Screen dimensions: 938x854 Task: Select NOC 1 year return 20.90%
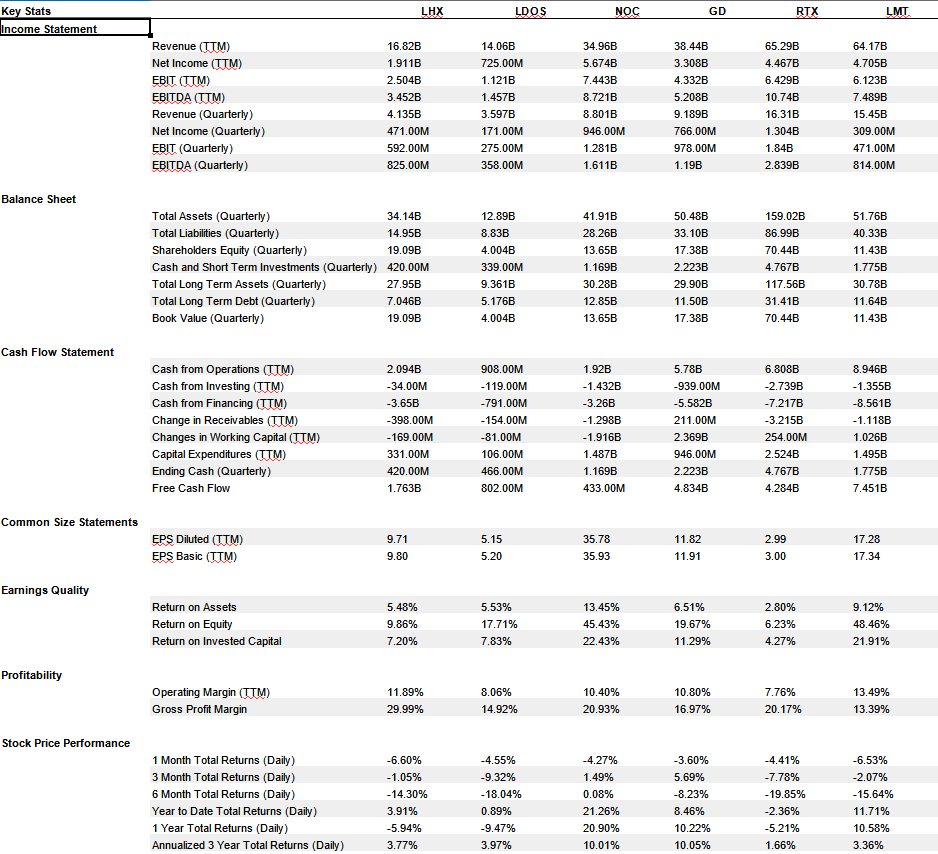pos(601,828)
